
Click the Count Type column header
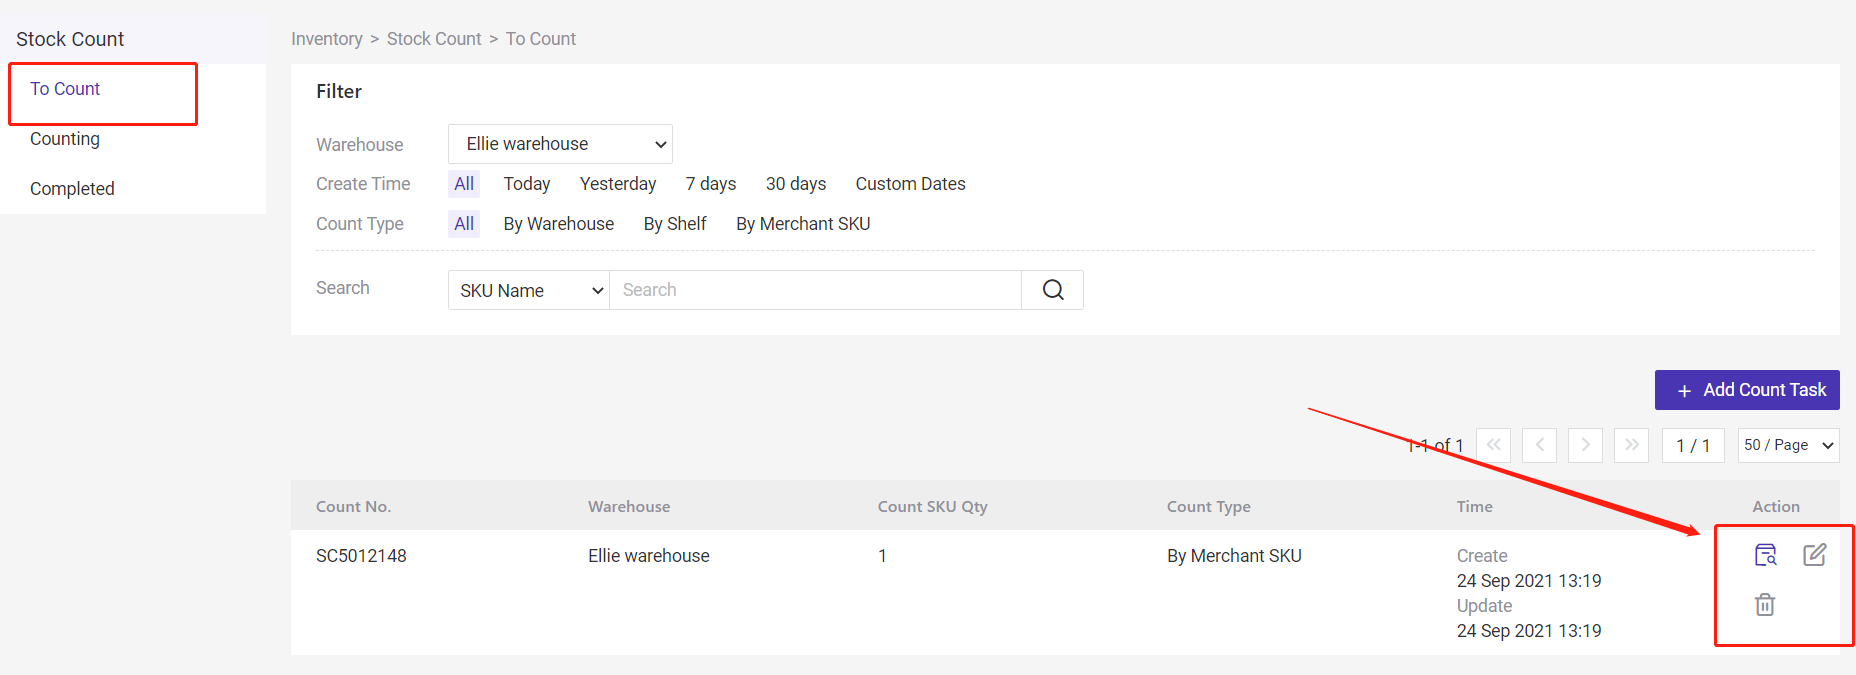(1209, 507)
